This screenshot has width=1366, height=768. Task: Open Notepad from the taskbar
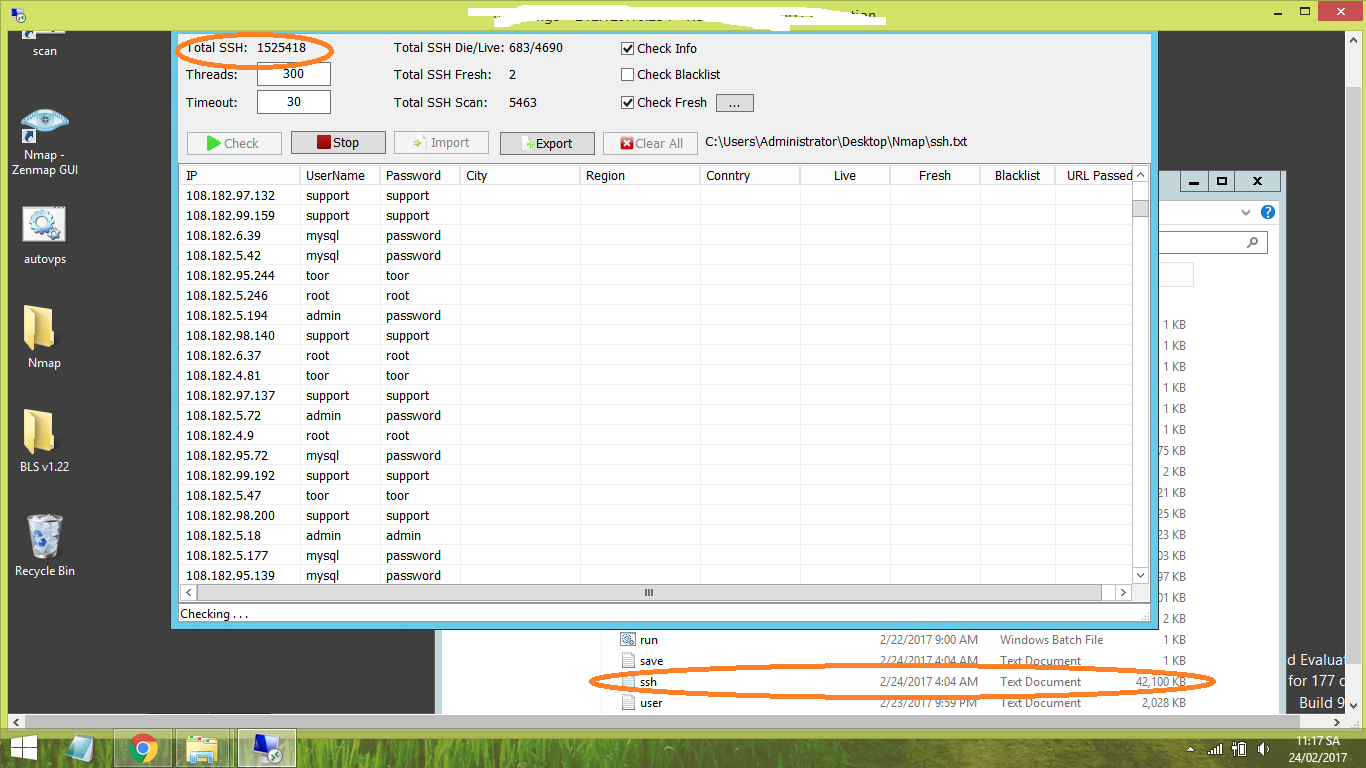(81, 748)
